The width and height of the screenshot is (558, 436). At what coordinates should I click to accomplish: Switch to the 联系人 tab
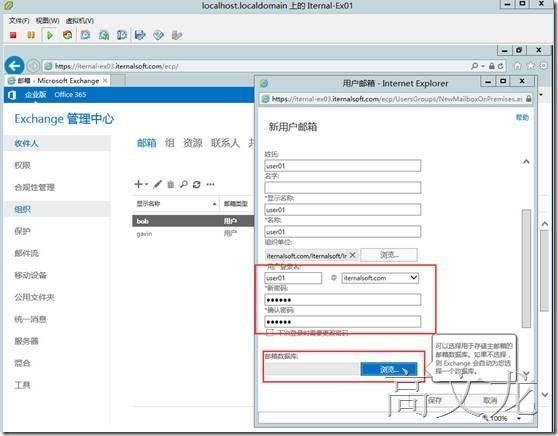click(x=225, y=143)
